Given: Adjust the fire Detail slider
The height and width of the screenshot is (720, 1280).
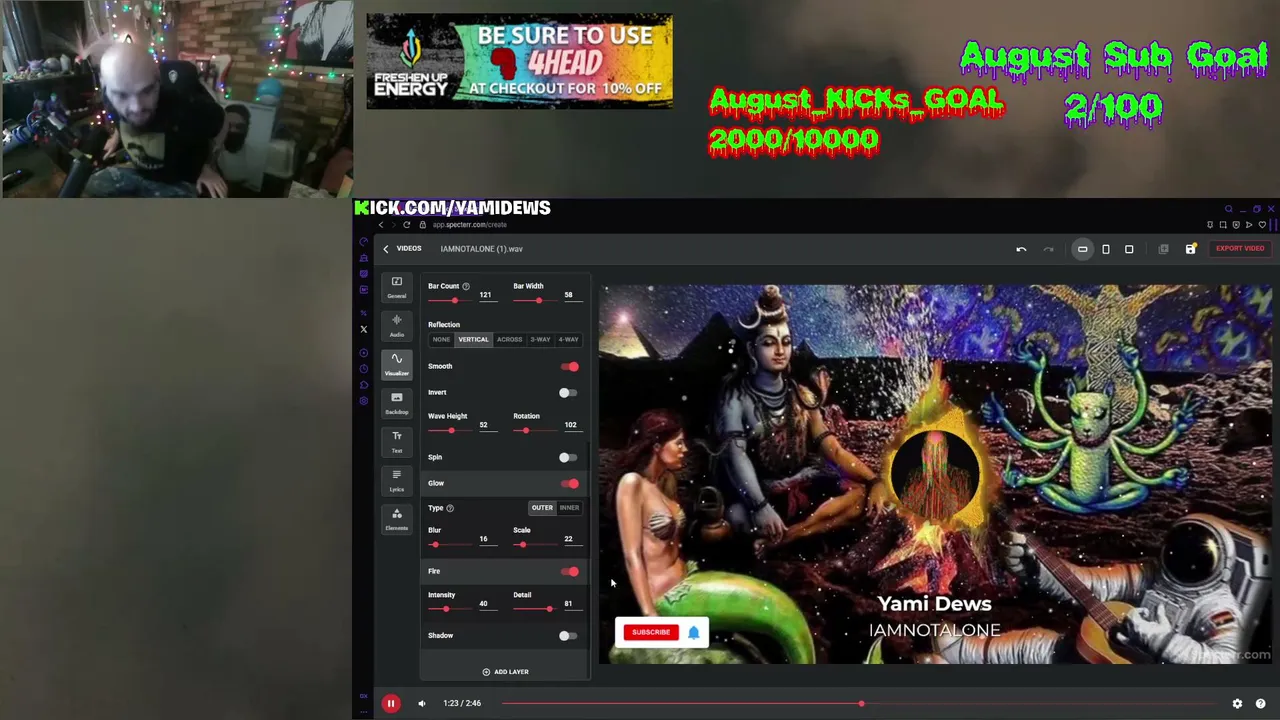Looking at the screenshot, I should [x=536, y=609].
